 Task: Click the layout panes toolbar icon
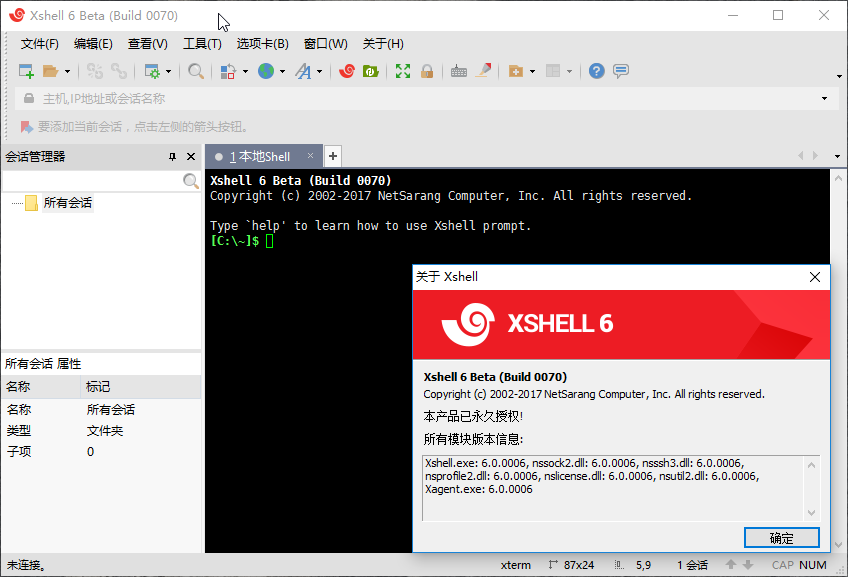(553, 71)
